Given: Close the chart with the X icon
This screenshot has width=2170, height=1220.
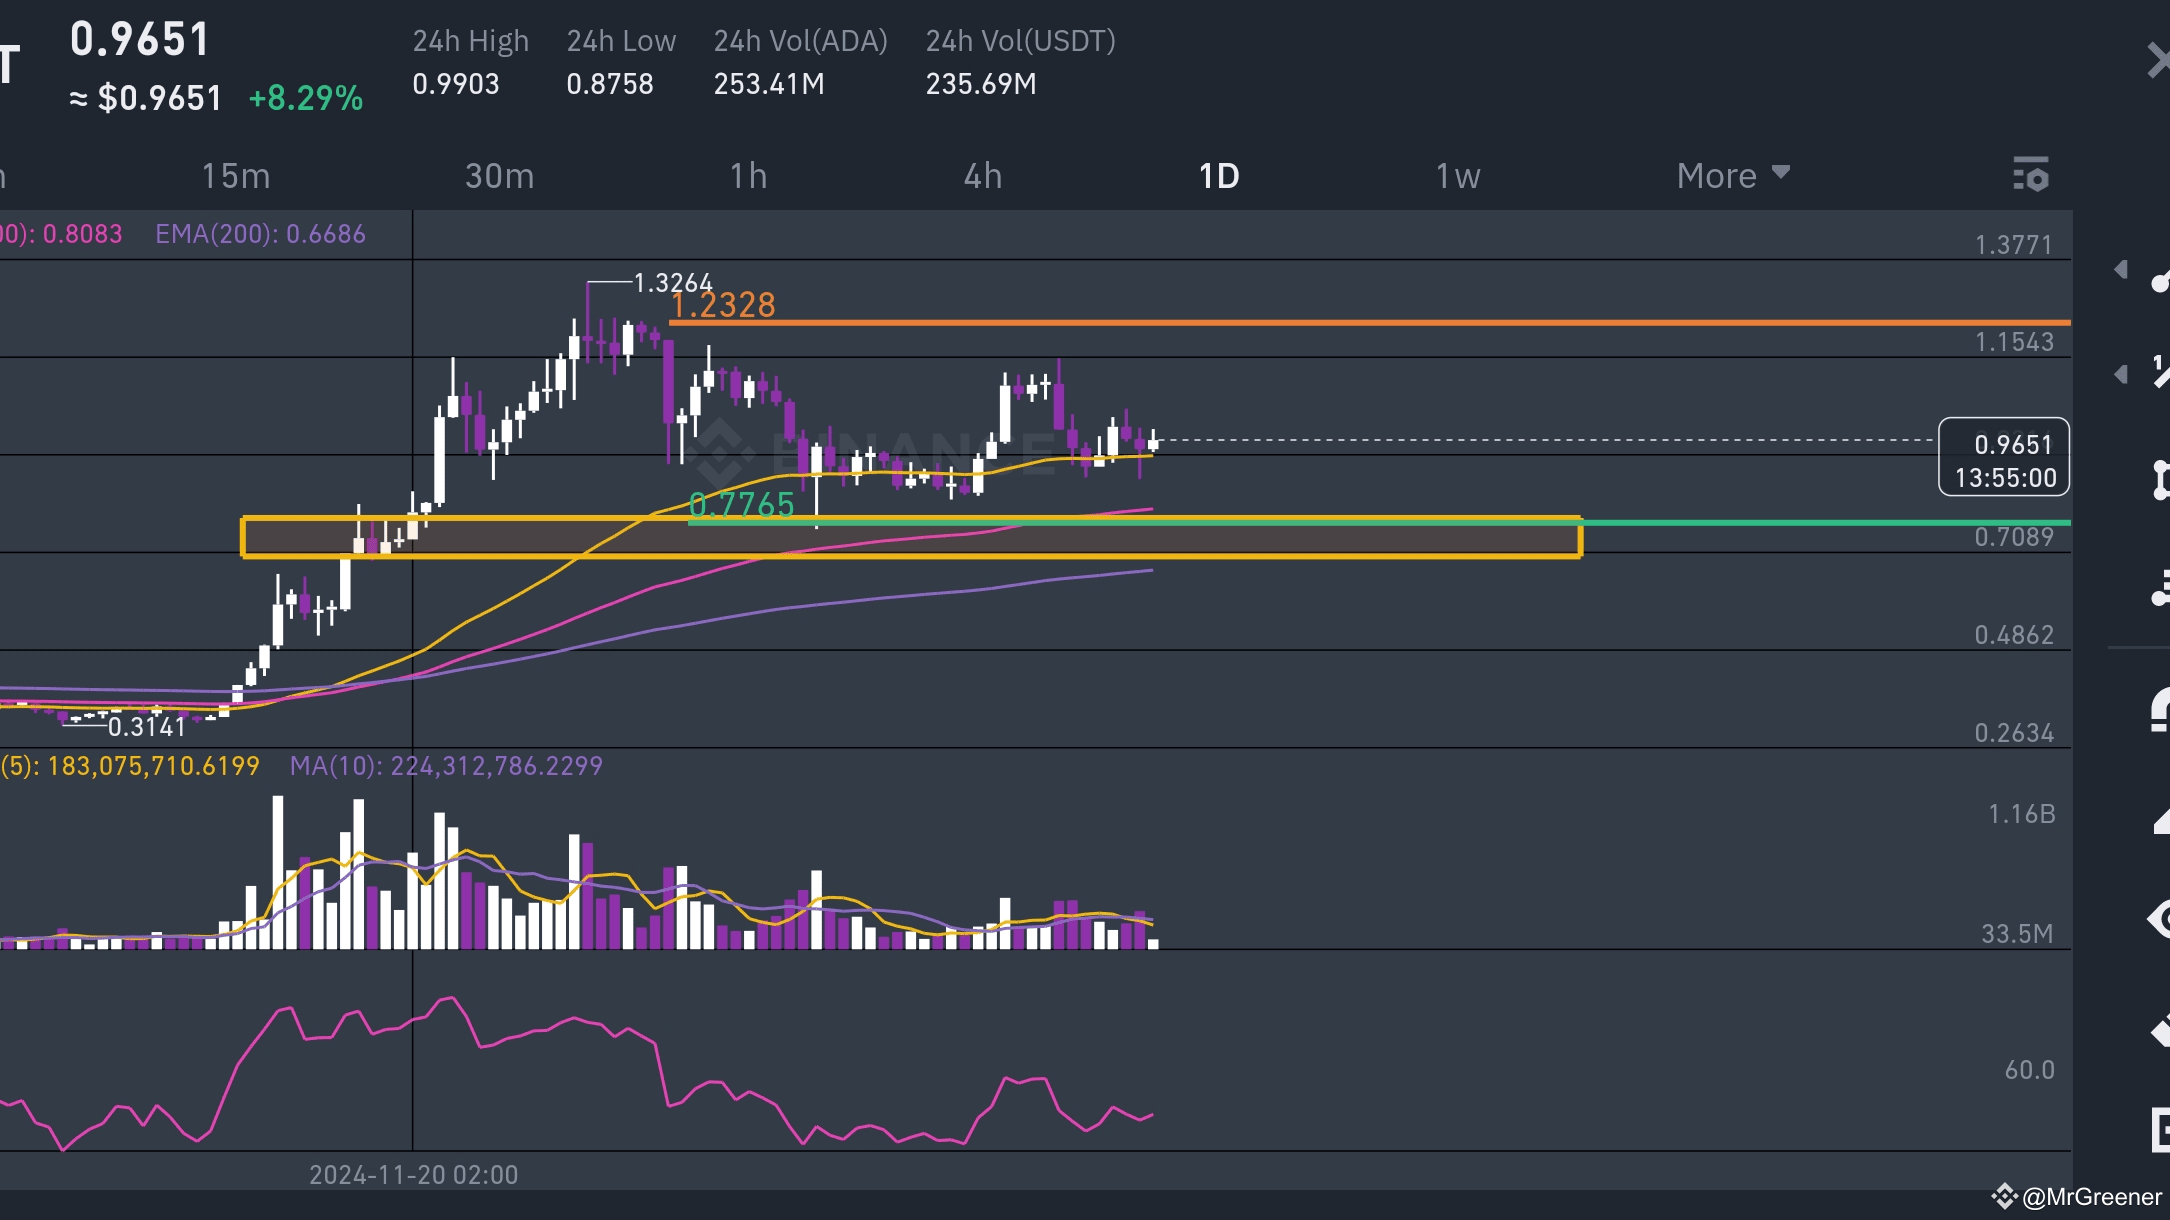Looking at the screenshot, I should coord(2158,60).
